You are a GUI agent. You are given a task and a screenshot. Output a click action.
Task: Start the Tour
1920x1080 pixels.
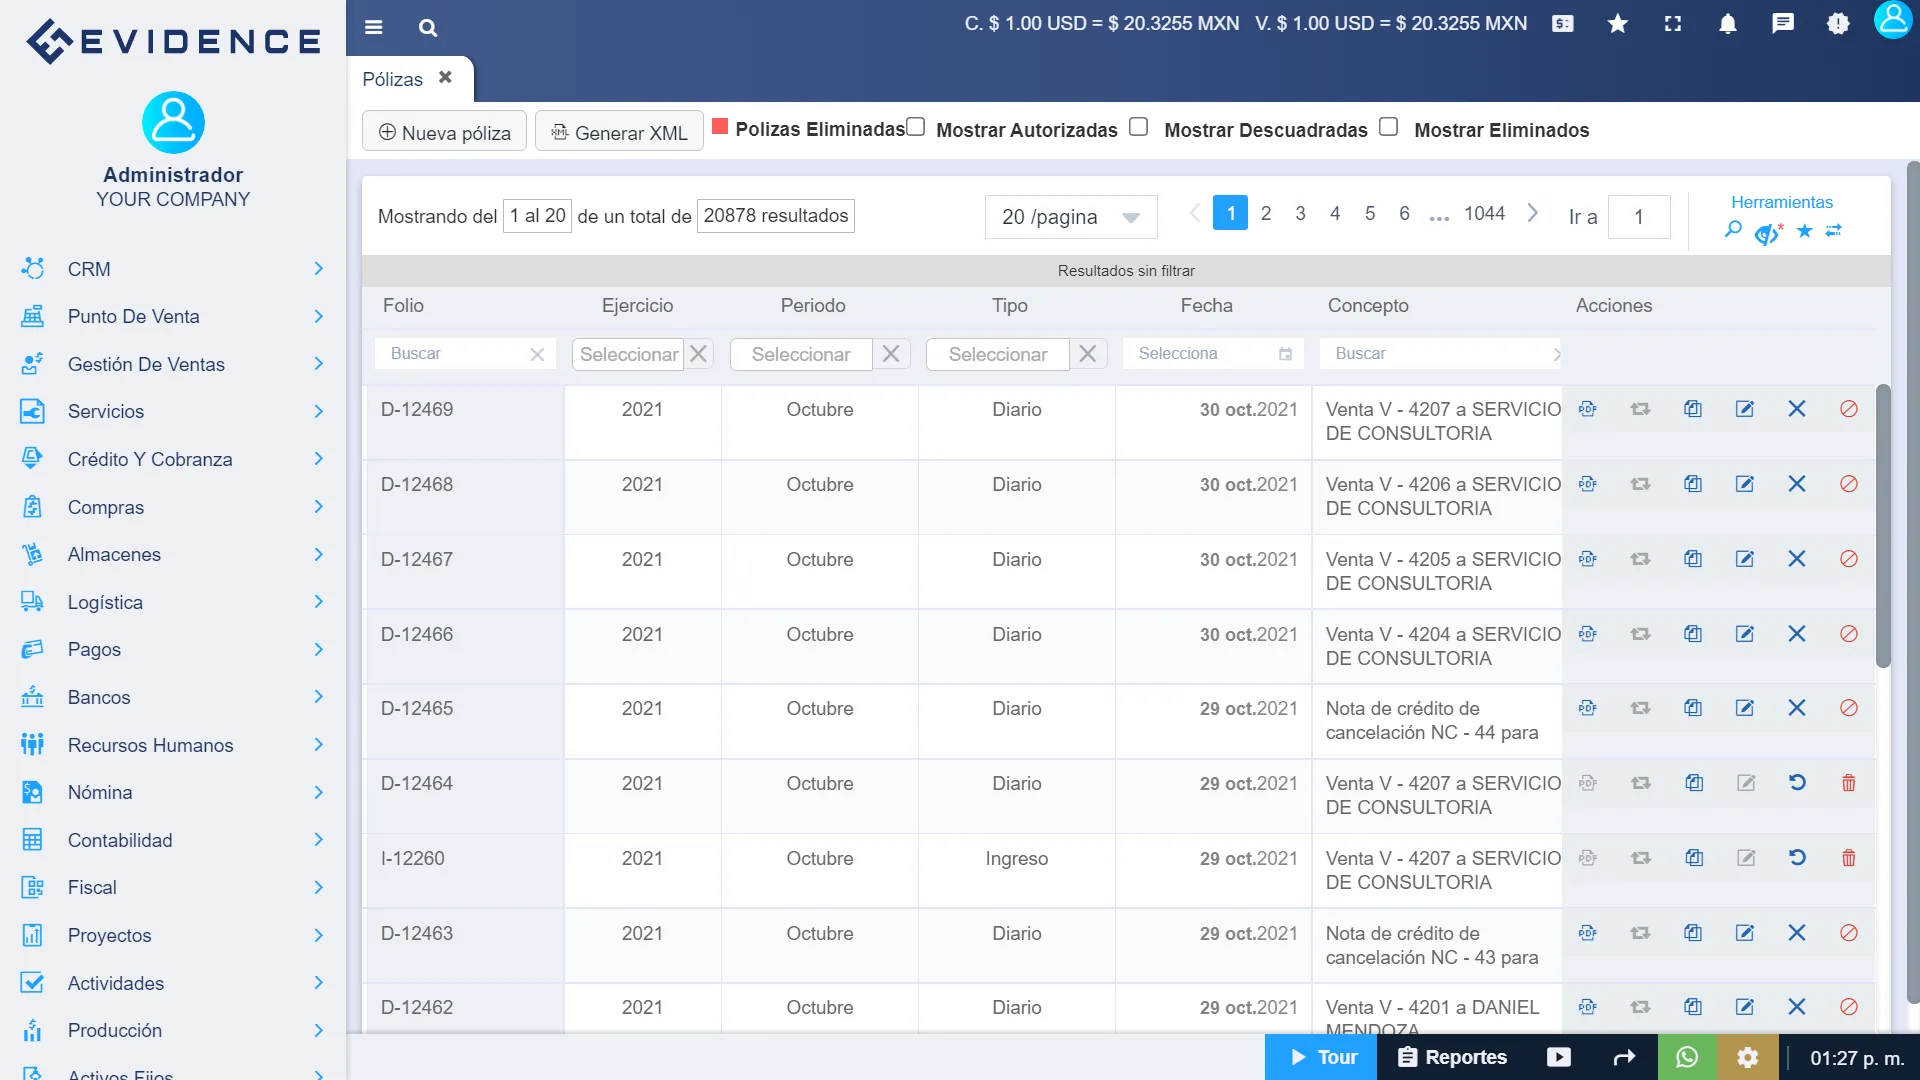pos(1321,1057)
